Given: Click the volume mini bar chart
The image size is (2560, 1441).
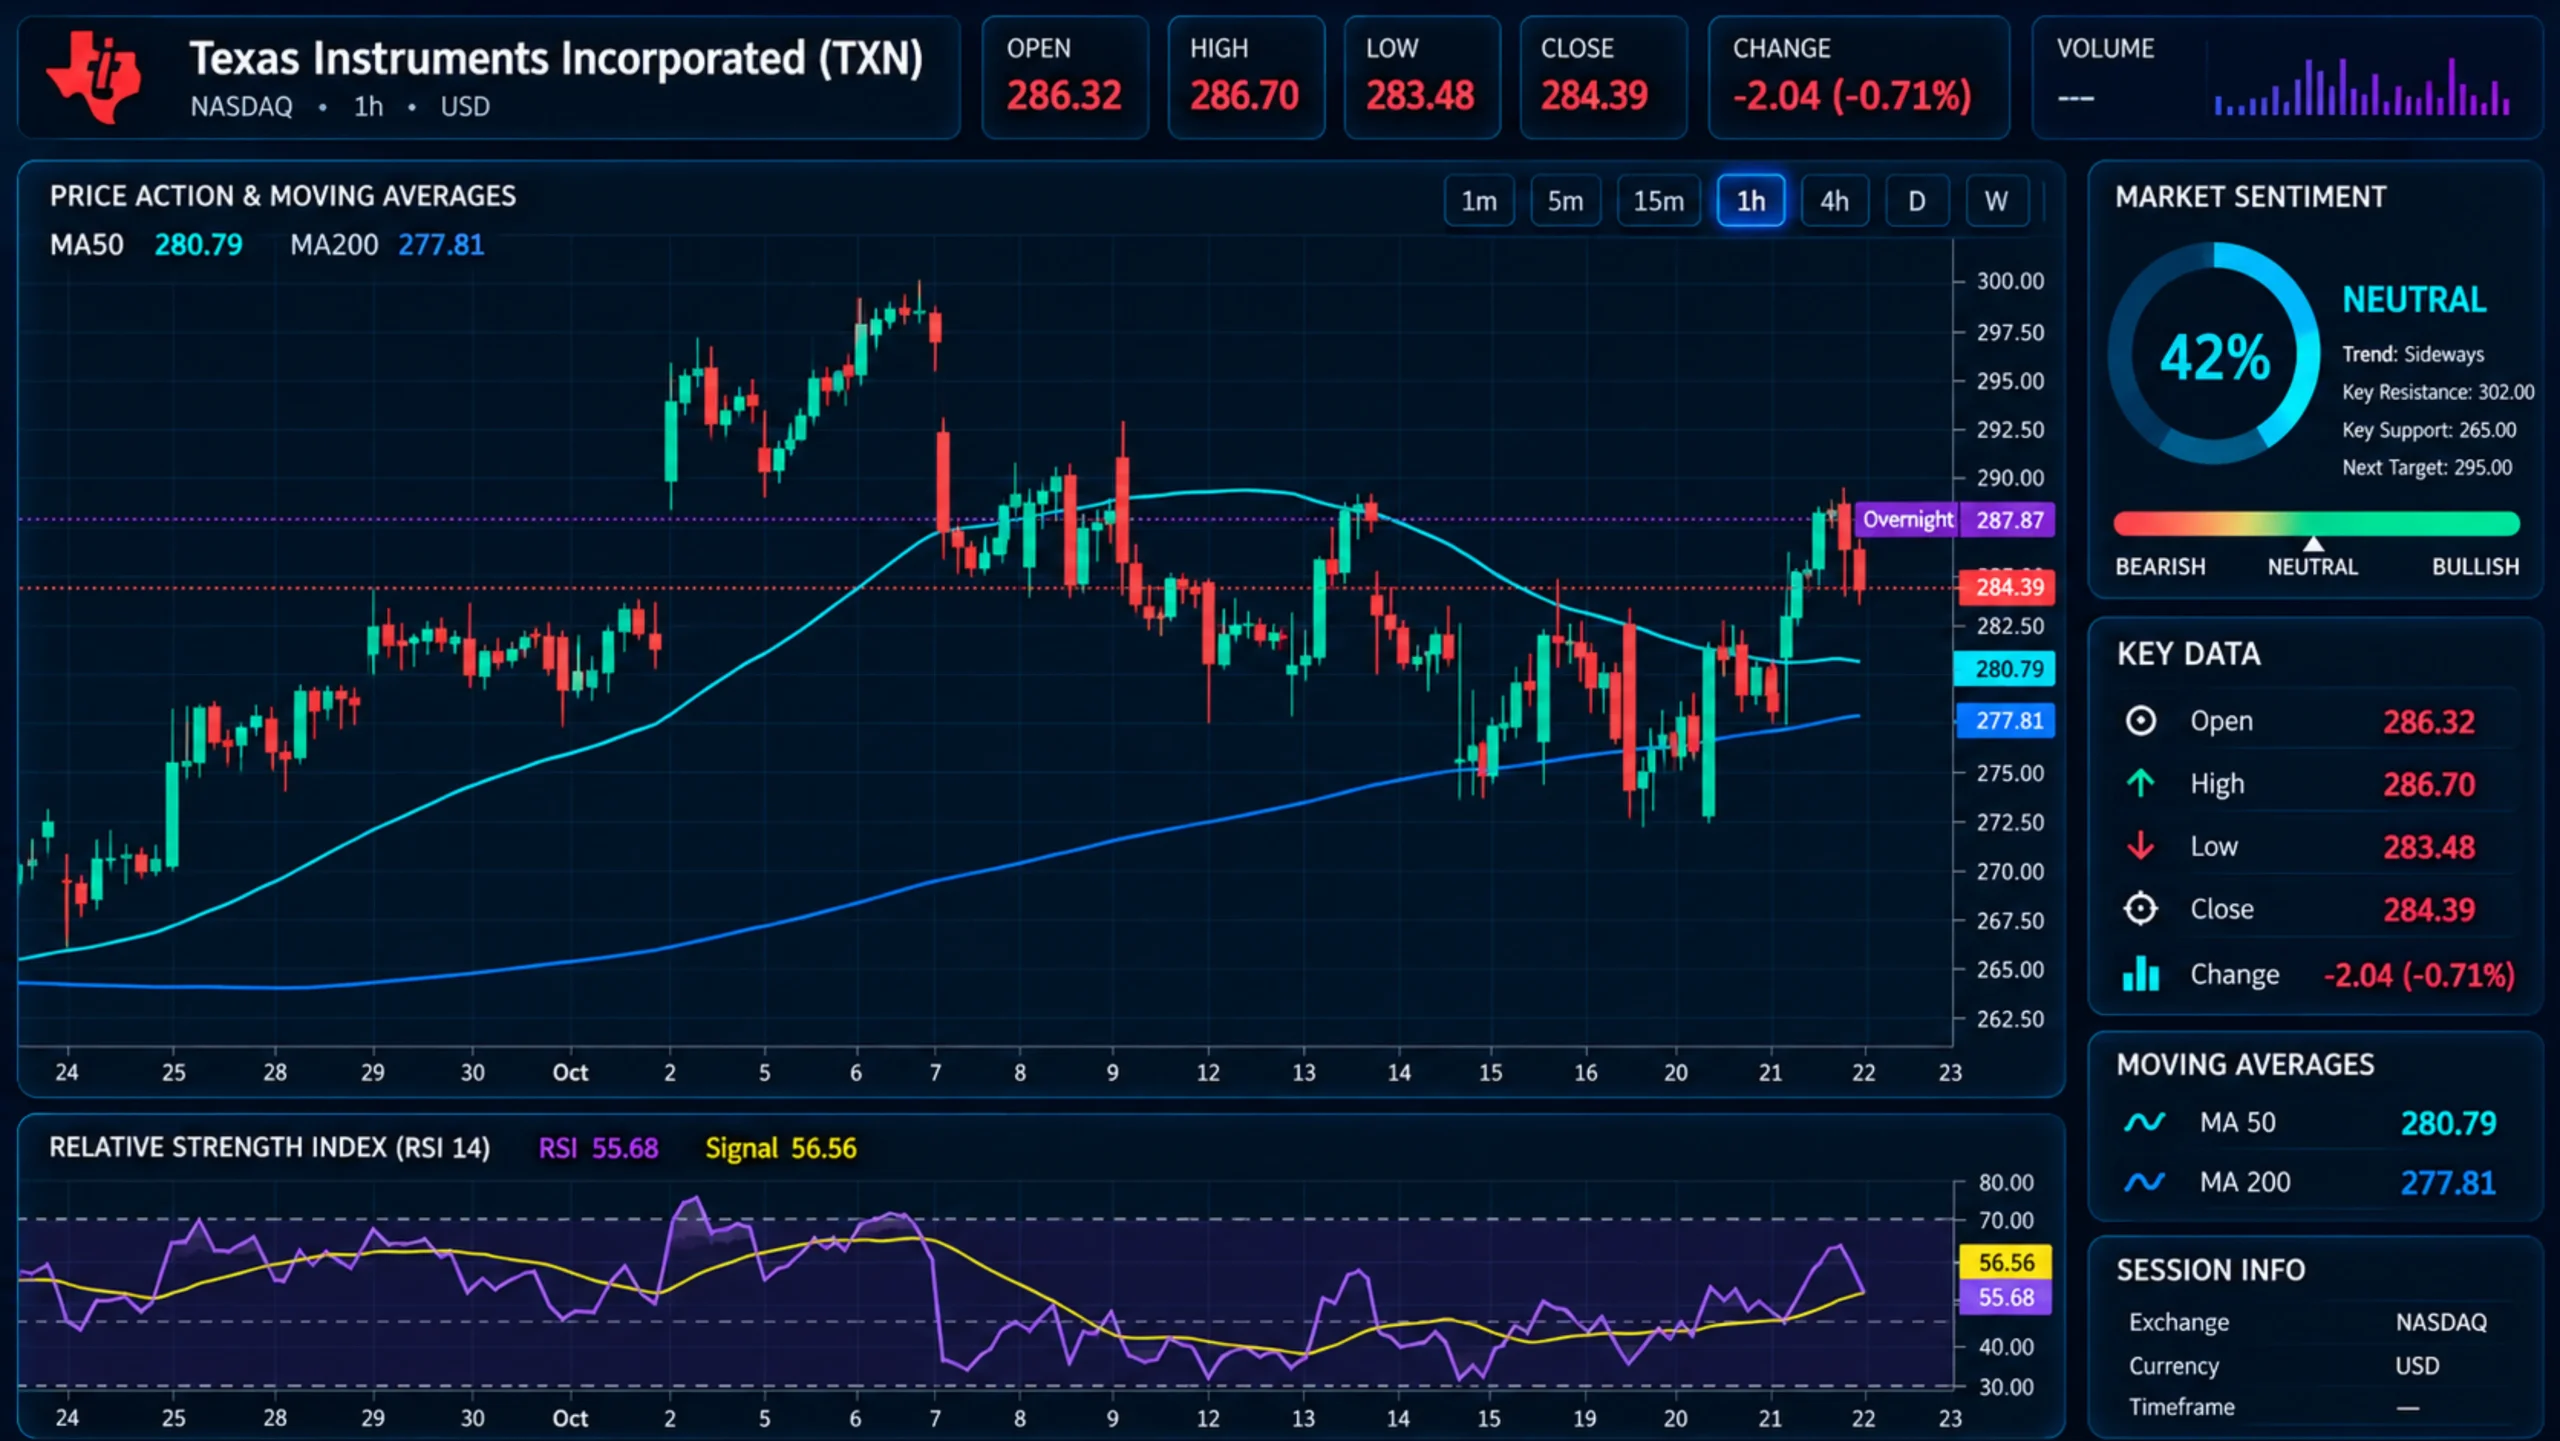Looking at the screenshot, I should coord(2362,87).
